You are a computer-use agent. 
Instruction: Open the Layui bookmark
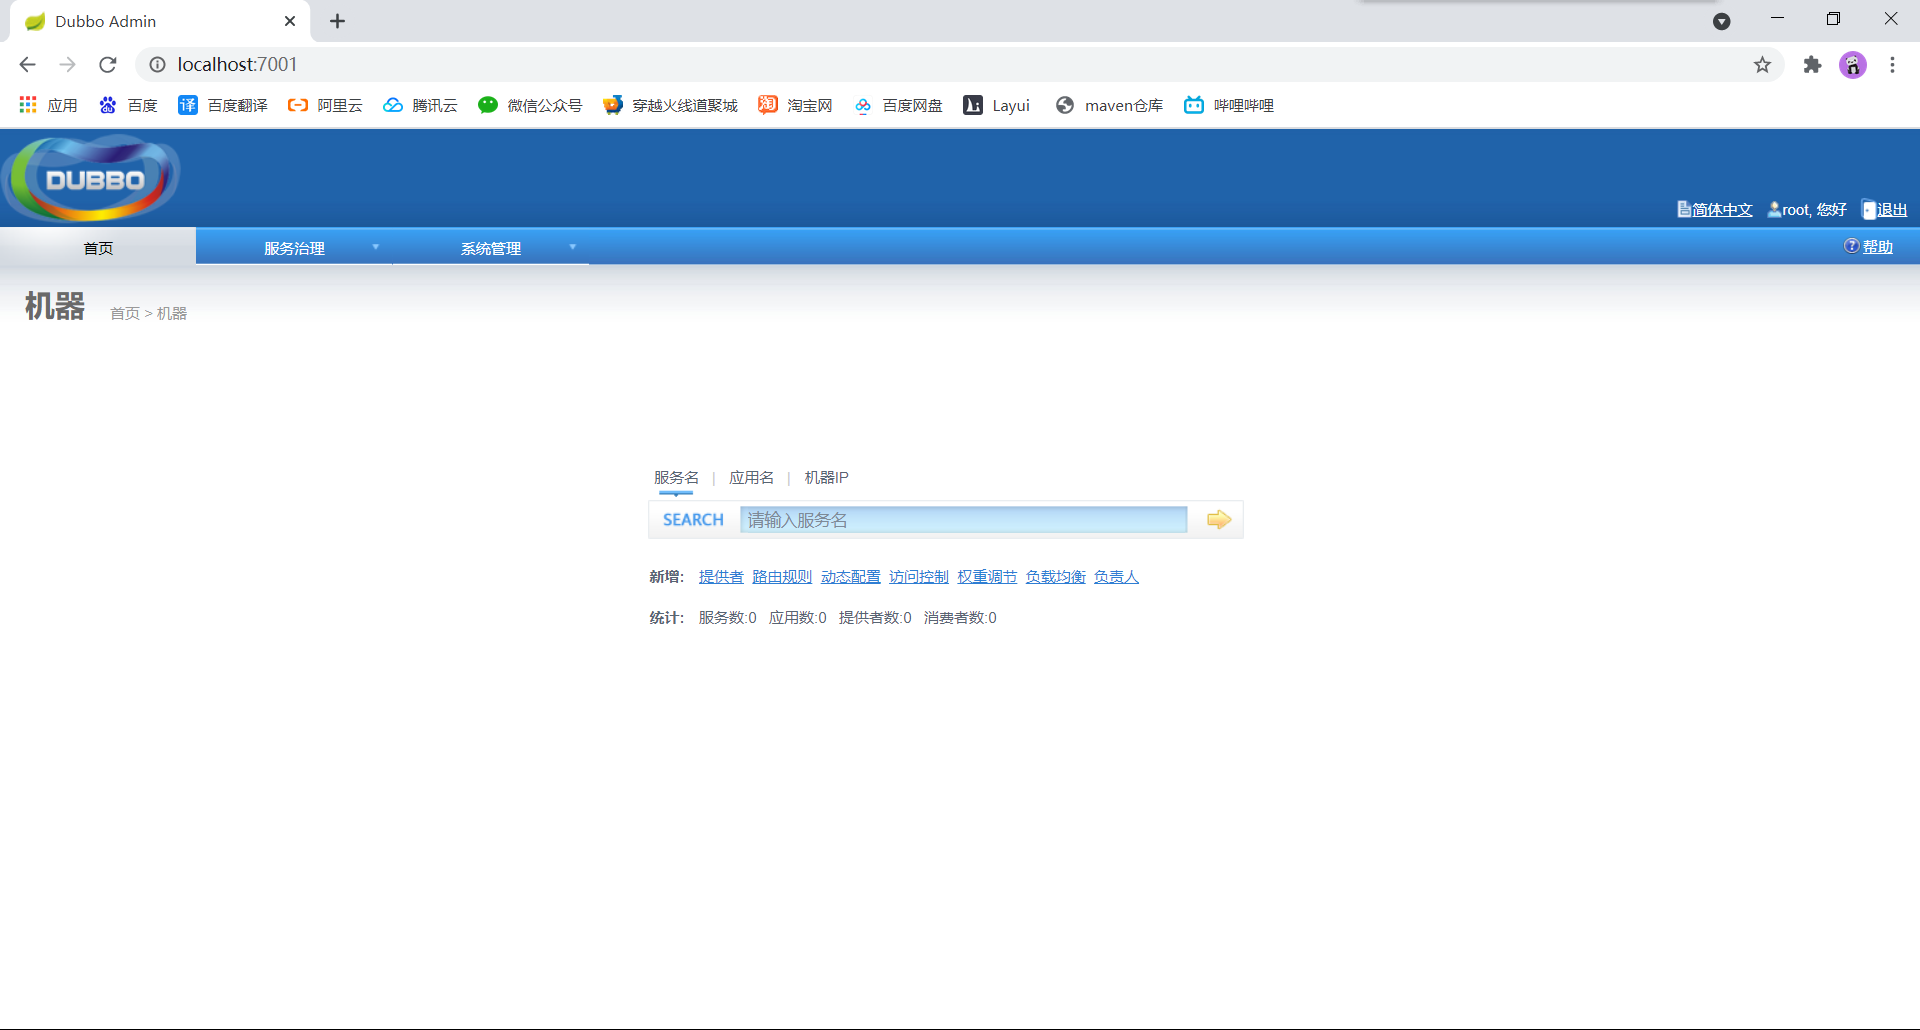click(x=996, y=105)
